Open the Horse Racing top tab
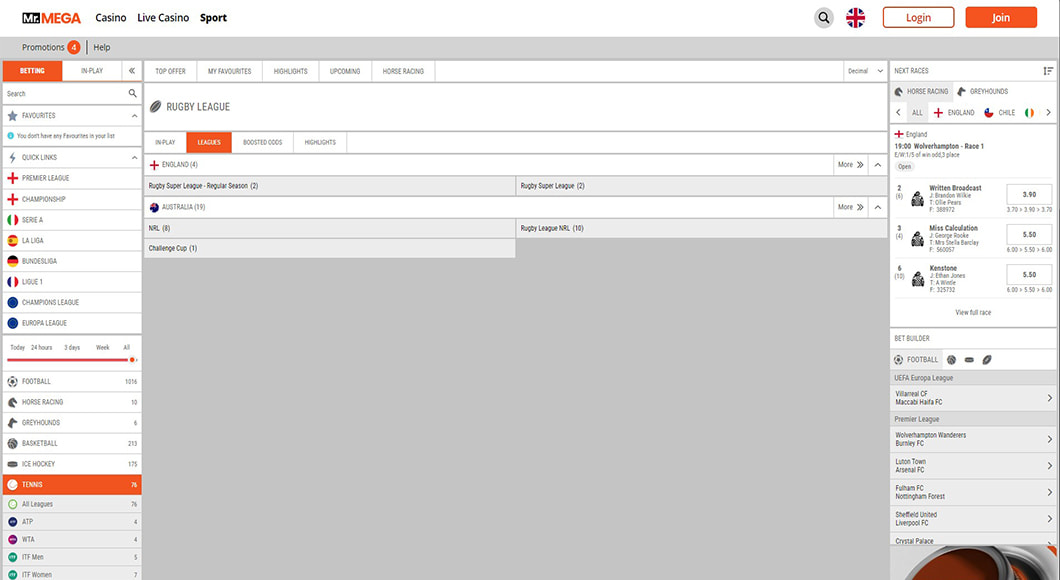 [x=403, y=71]
